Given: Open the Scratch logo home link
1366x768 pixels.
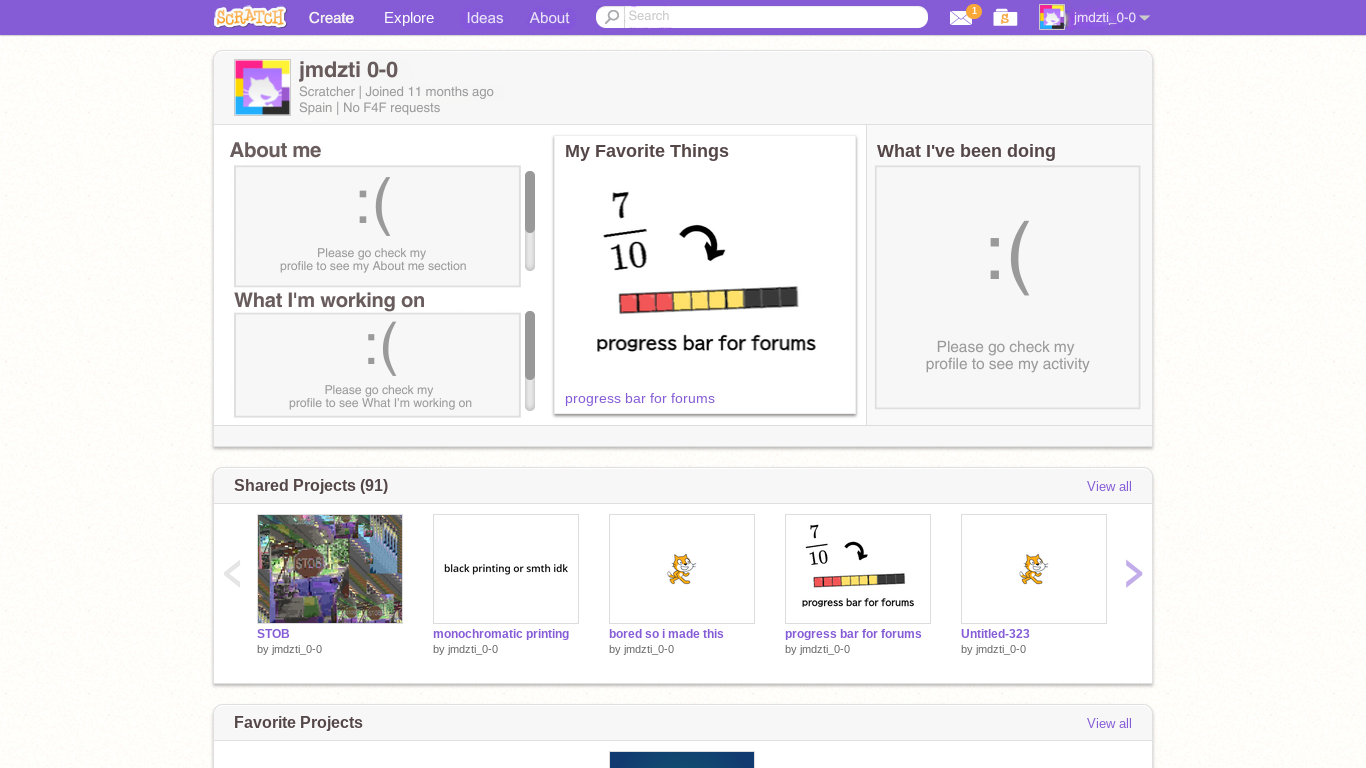Looking at the screenshot, I should point(250,17).
